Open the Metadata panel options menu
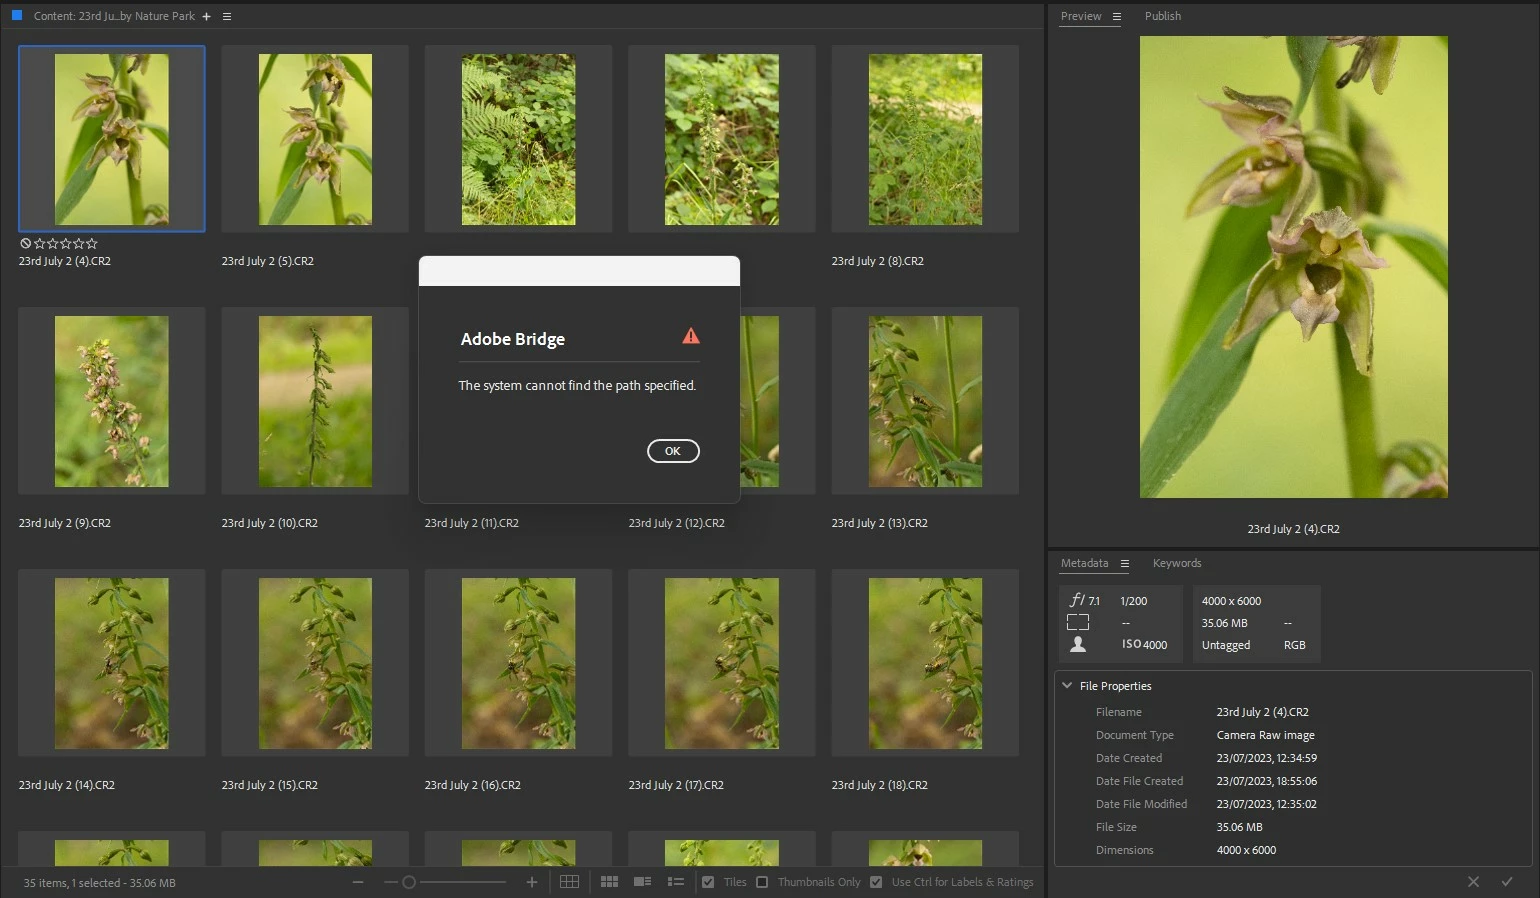Screen dimensions: 1540x898 point(1125,563)
